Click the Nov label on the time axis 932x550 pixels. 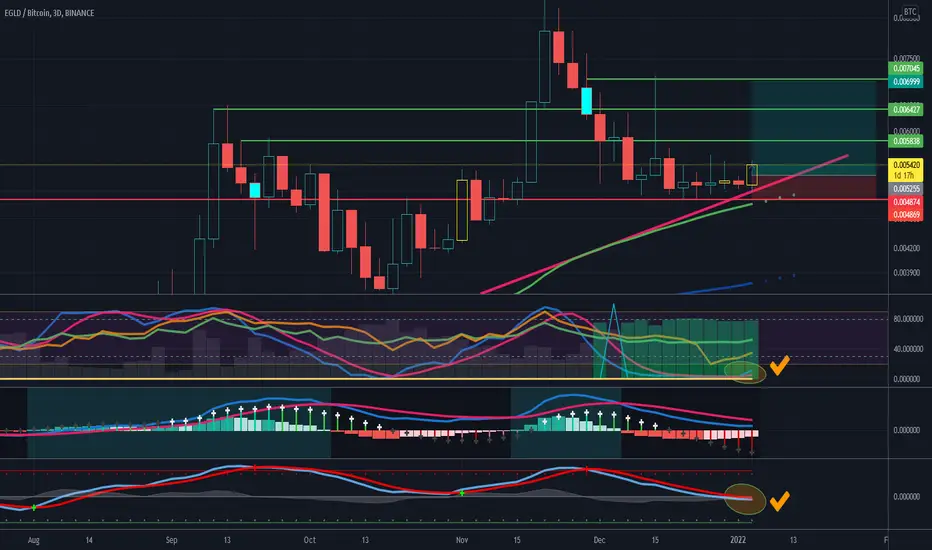click(x=462, y=540)
